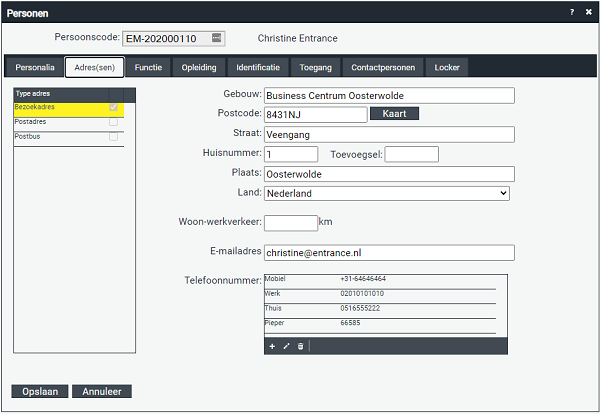Delete the phone number with trash icon
Screen dimensions: 600x414
coord(300,346)
